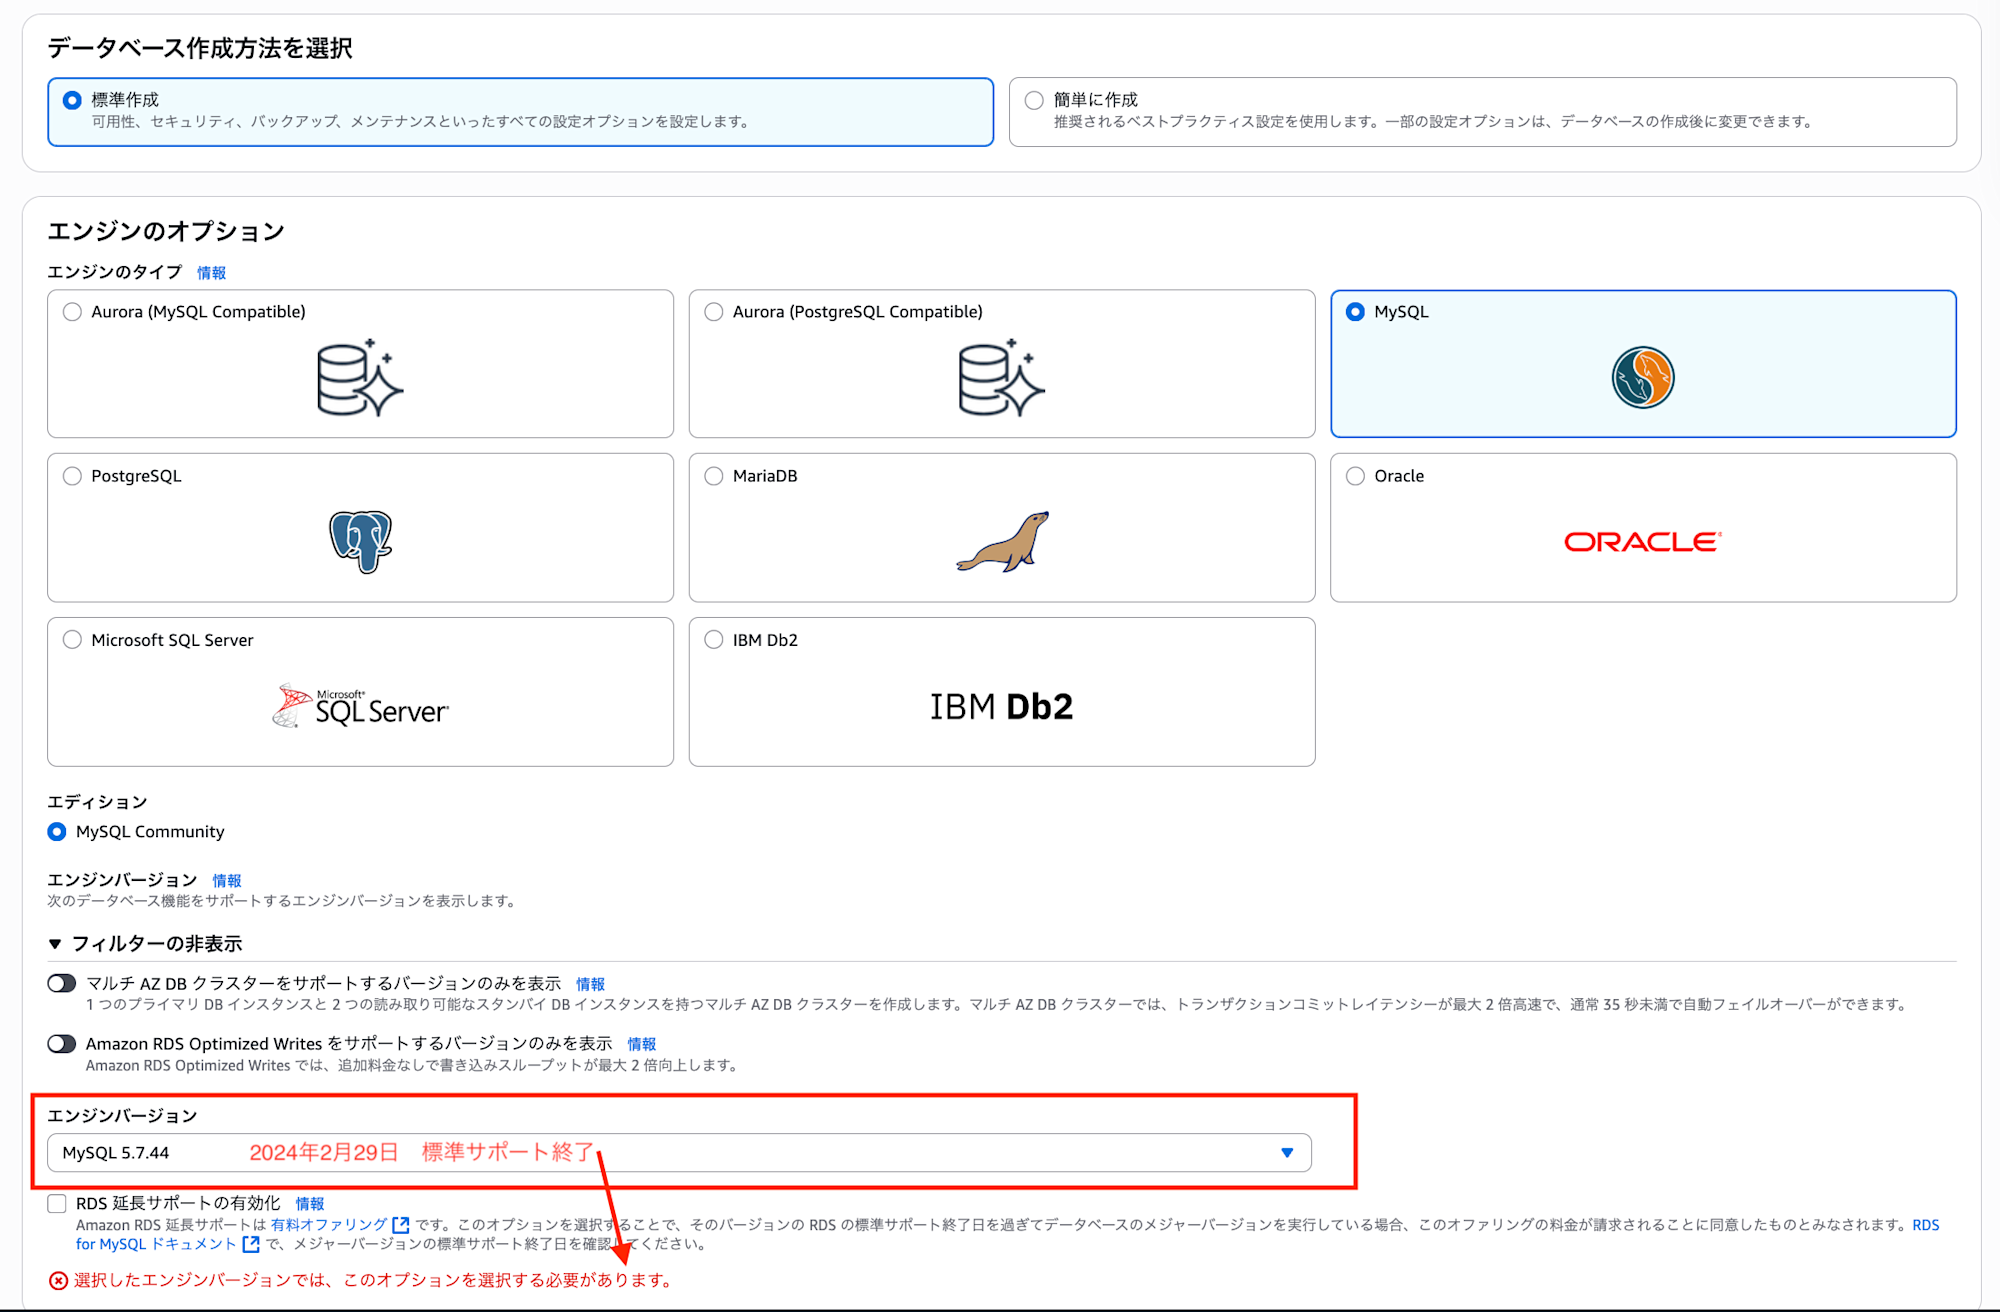This screenshot has width=2000, height=1312.
Task: Click the エンジンのオプション heading
Action: (166, 231)
